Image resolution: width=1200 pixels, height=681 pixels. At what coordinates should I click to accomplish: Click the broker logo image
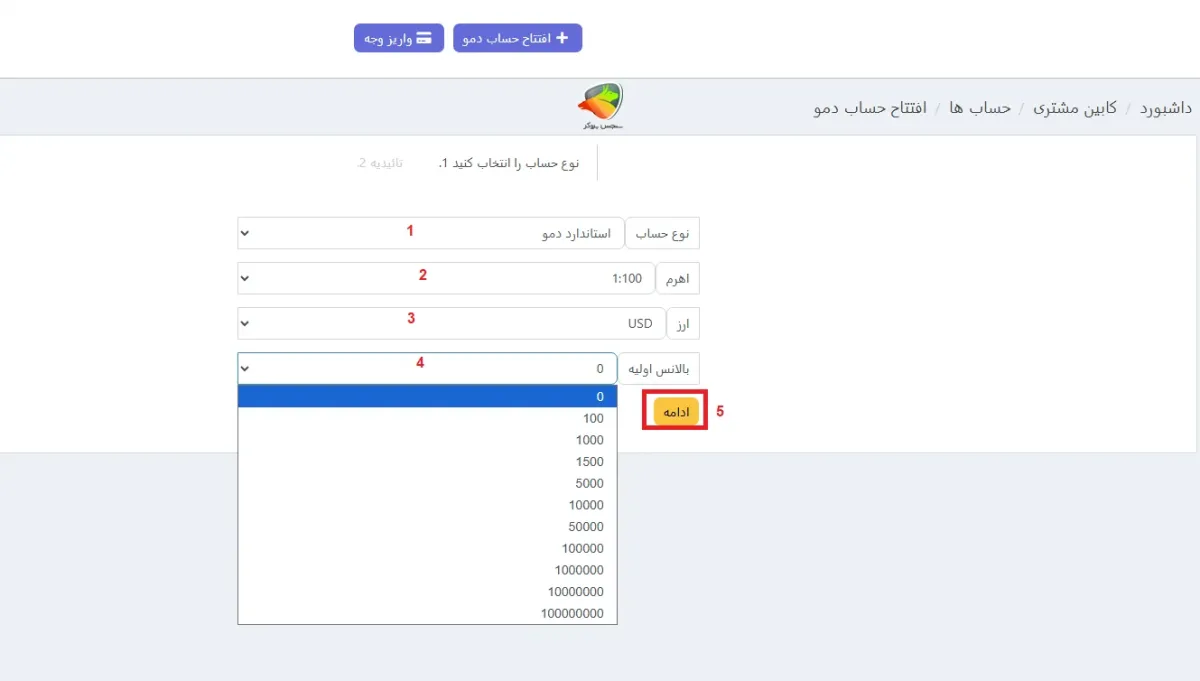[x=601, y=107]
